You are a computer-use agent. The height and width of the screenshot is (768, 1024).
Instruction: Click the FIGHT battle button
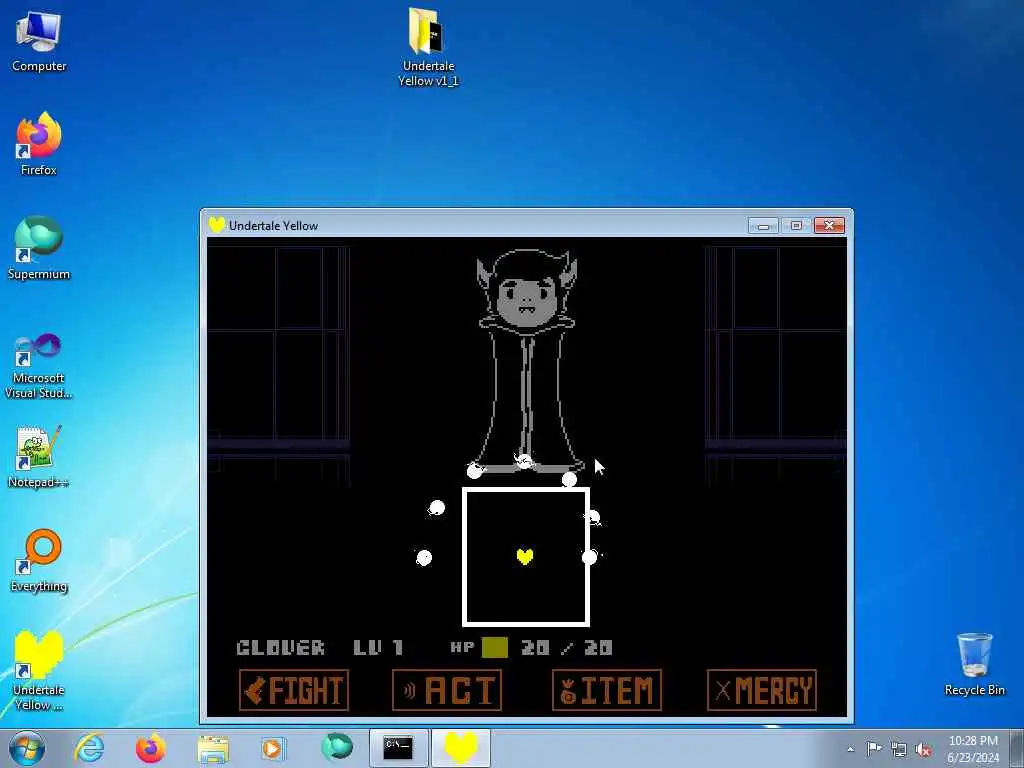pos(294,690)
